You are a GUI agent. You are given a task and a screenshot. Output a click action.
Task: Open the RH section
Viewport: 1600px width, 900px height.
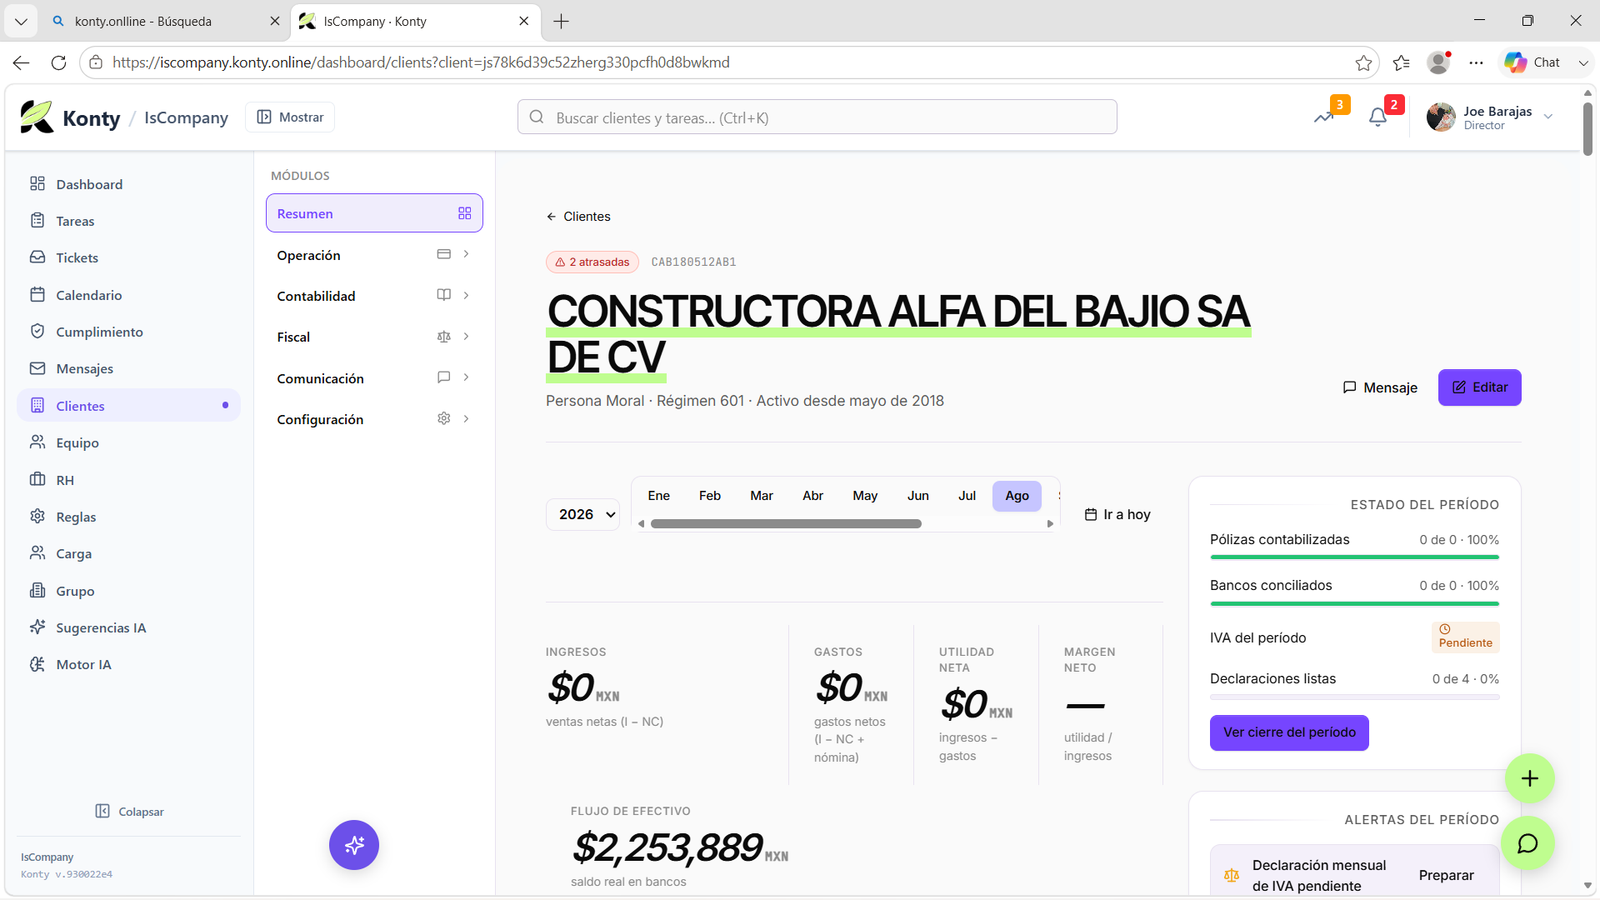65,480
